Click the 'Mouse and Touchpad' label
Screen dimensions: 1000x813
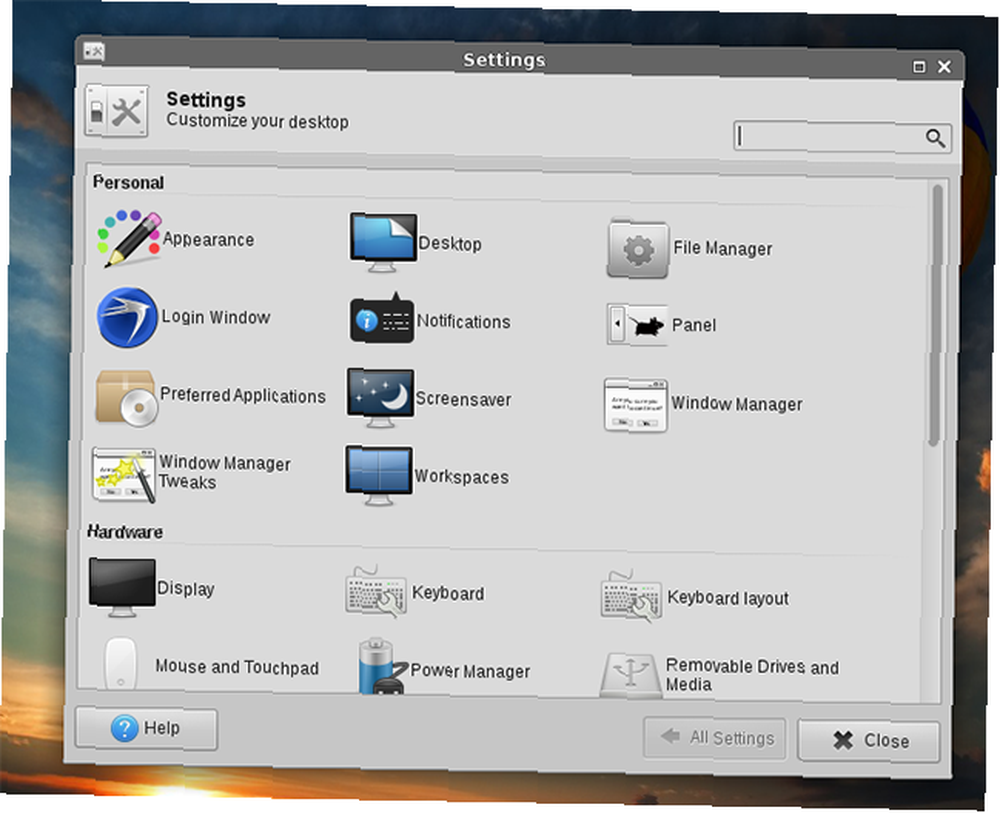pos(237,667)
